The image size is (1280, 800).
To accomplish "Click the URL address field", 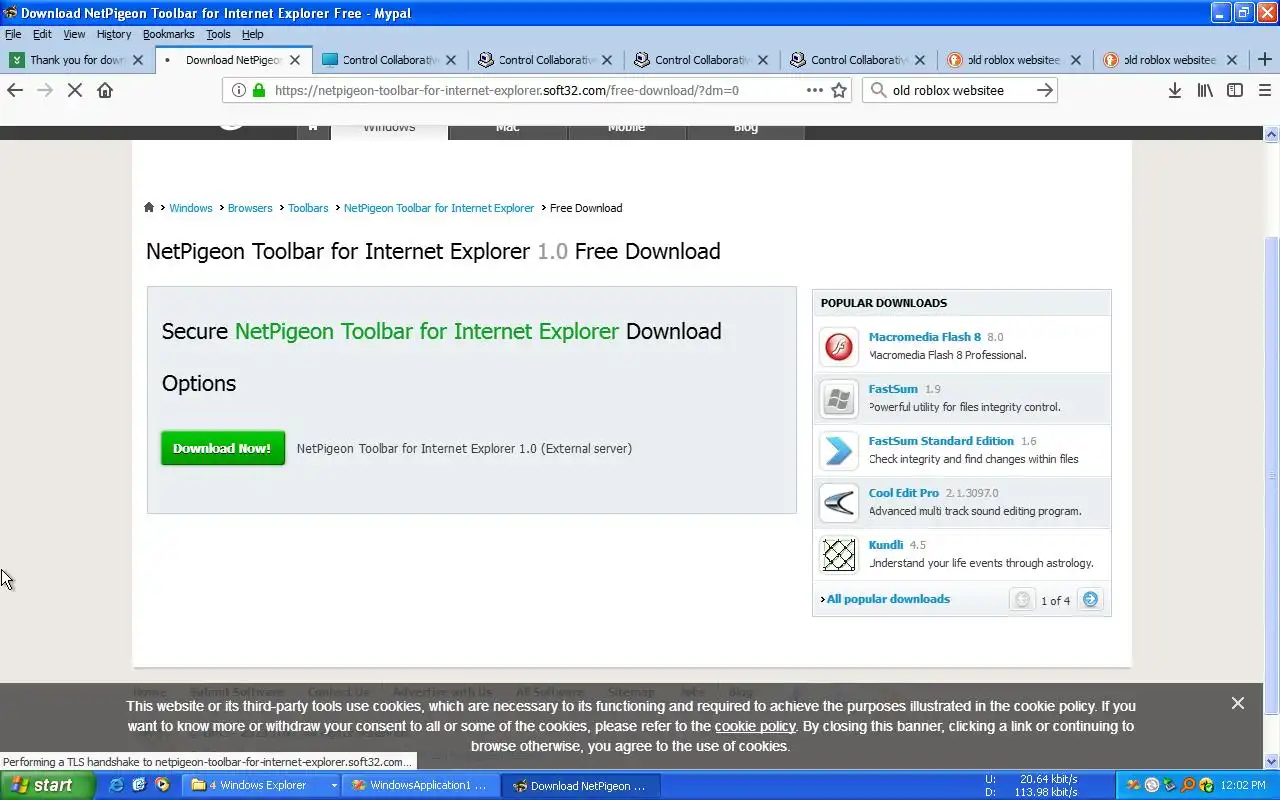I will (x=535, y=90).
